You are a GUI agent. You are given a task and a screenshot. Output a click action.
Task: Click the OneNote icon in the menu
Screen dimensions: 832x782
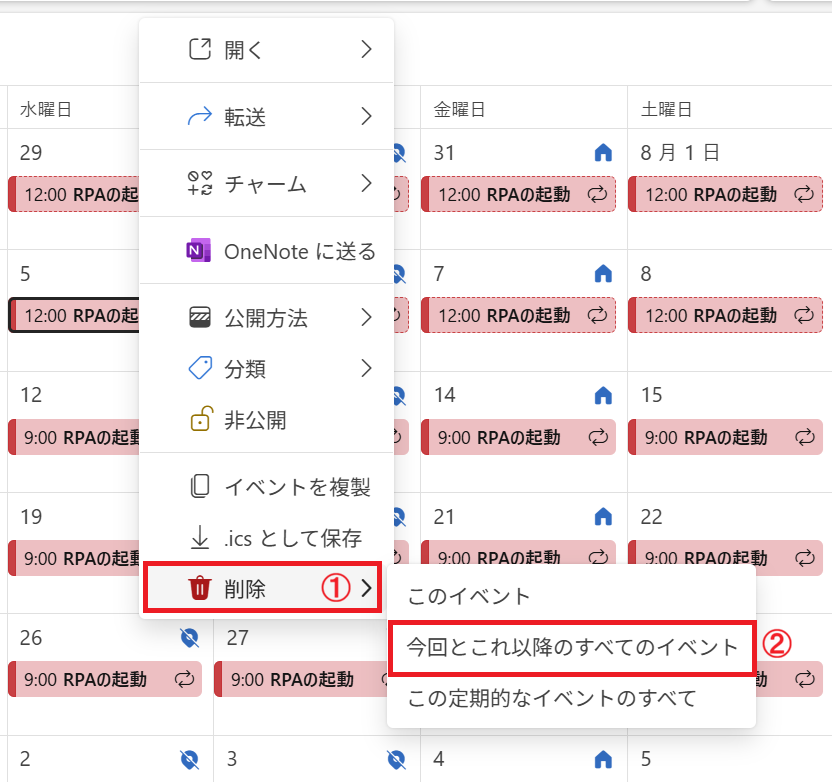tap(198, 250)
